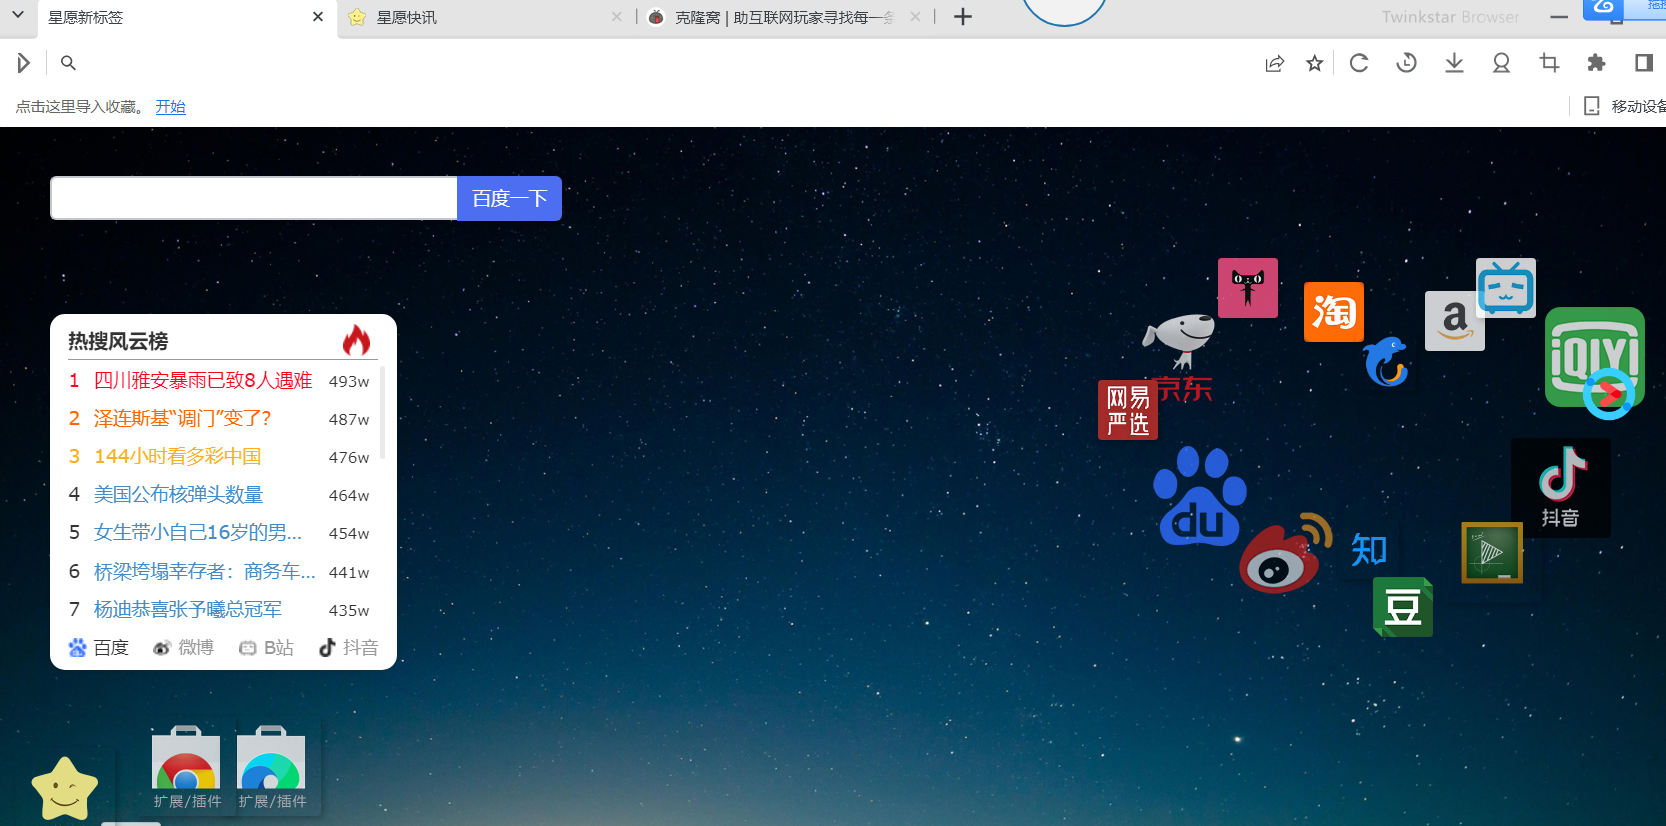
Task: Open the Bilibili TV icon
Action: [x=1506, y=288]
